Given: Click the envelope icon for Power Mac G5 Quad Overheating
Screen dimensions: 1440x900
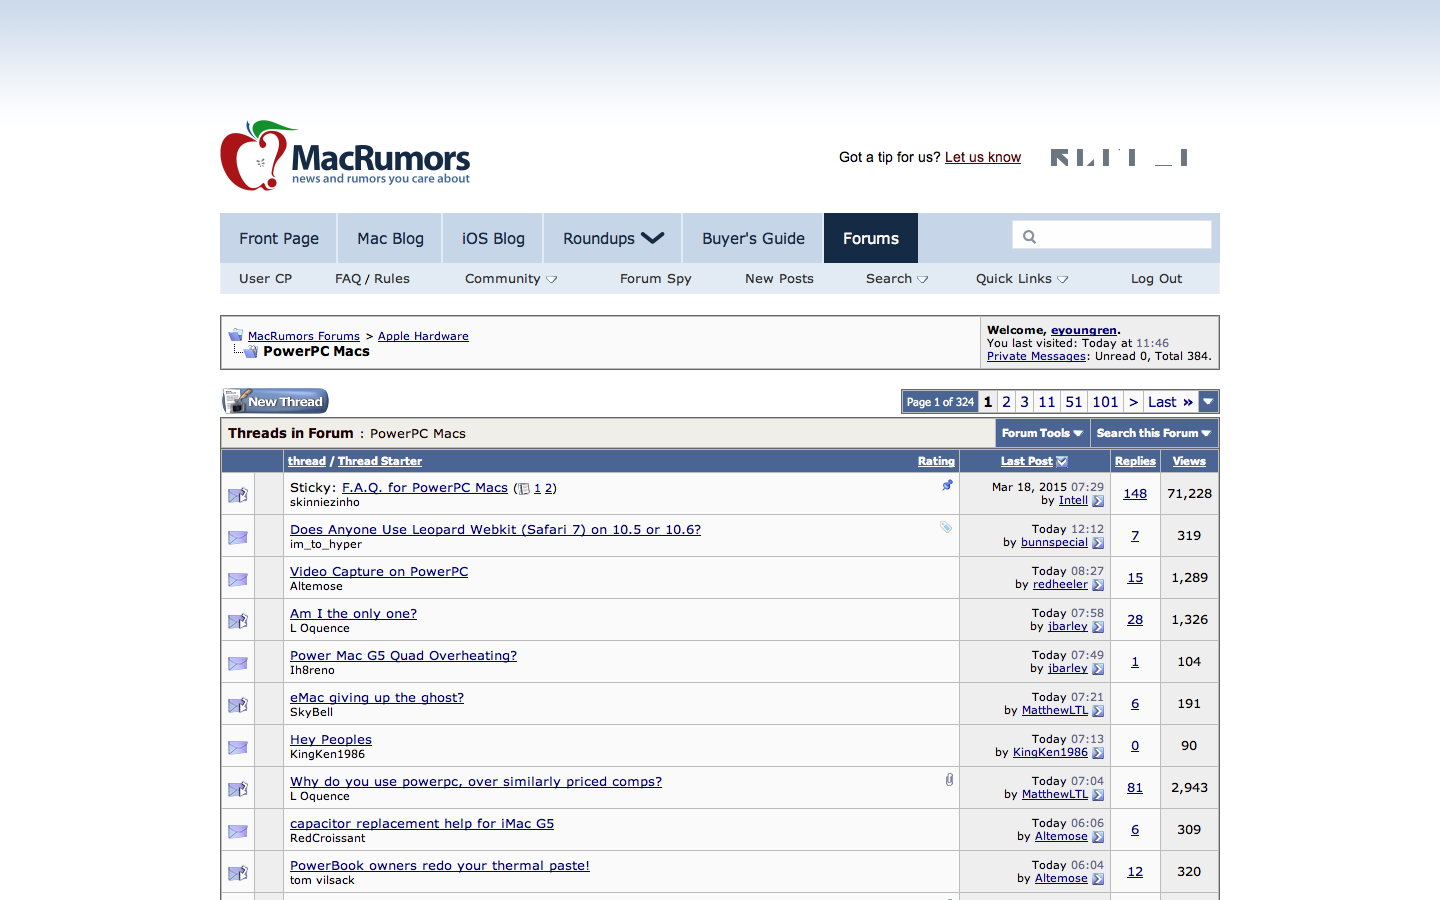Looking at the screenshot, I should coord(238,663).
